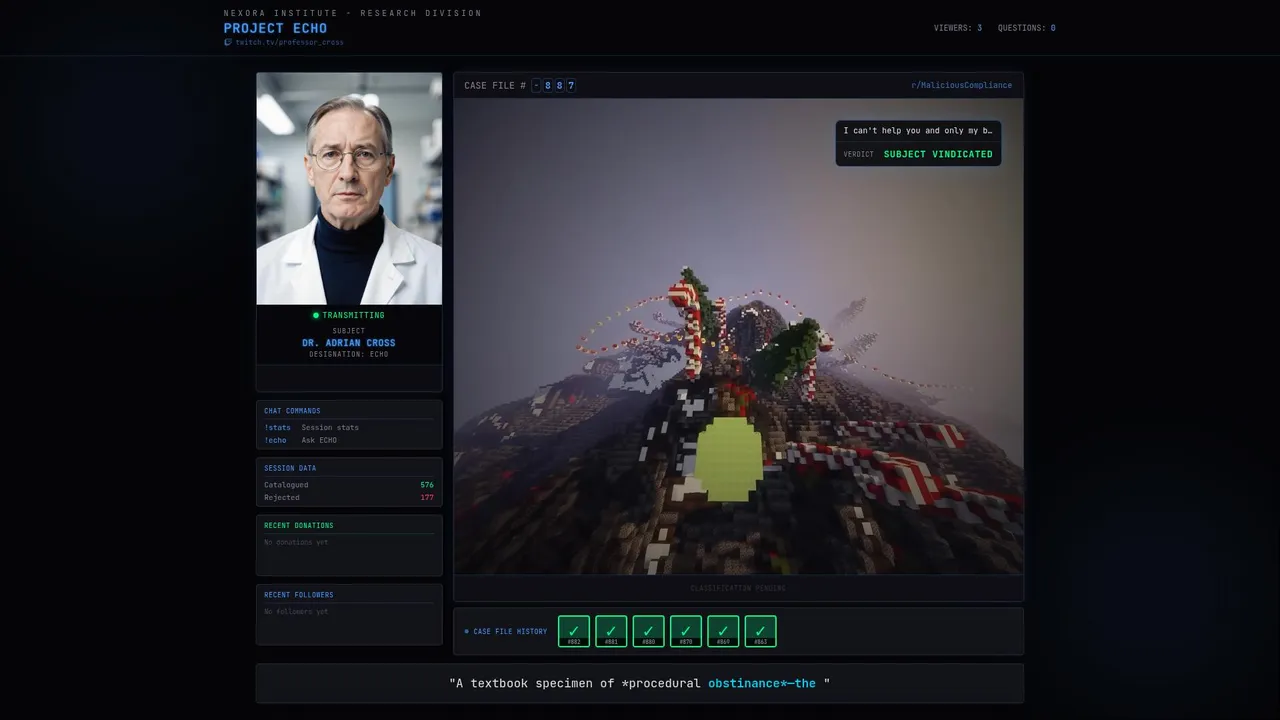Click the "No donations yet" text

[x=296, y=542]
